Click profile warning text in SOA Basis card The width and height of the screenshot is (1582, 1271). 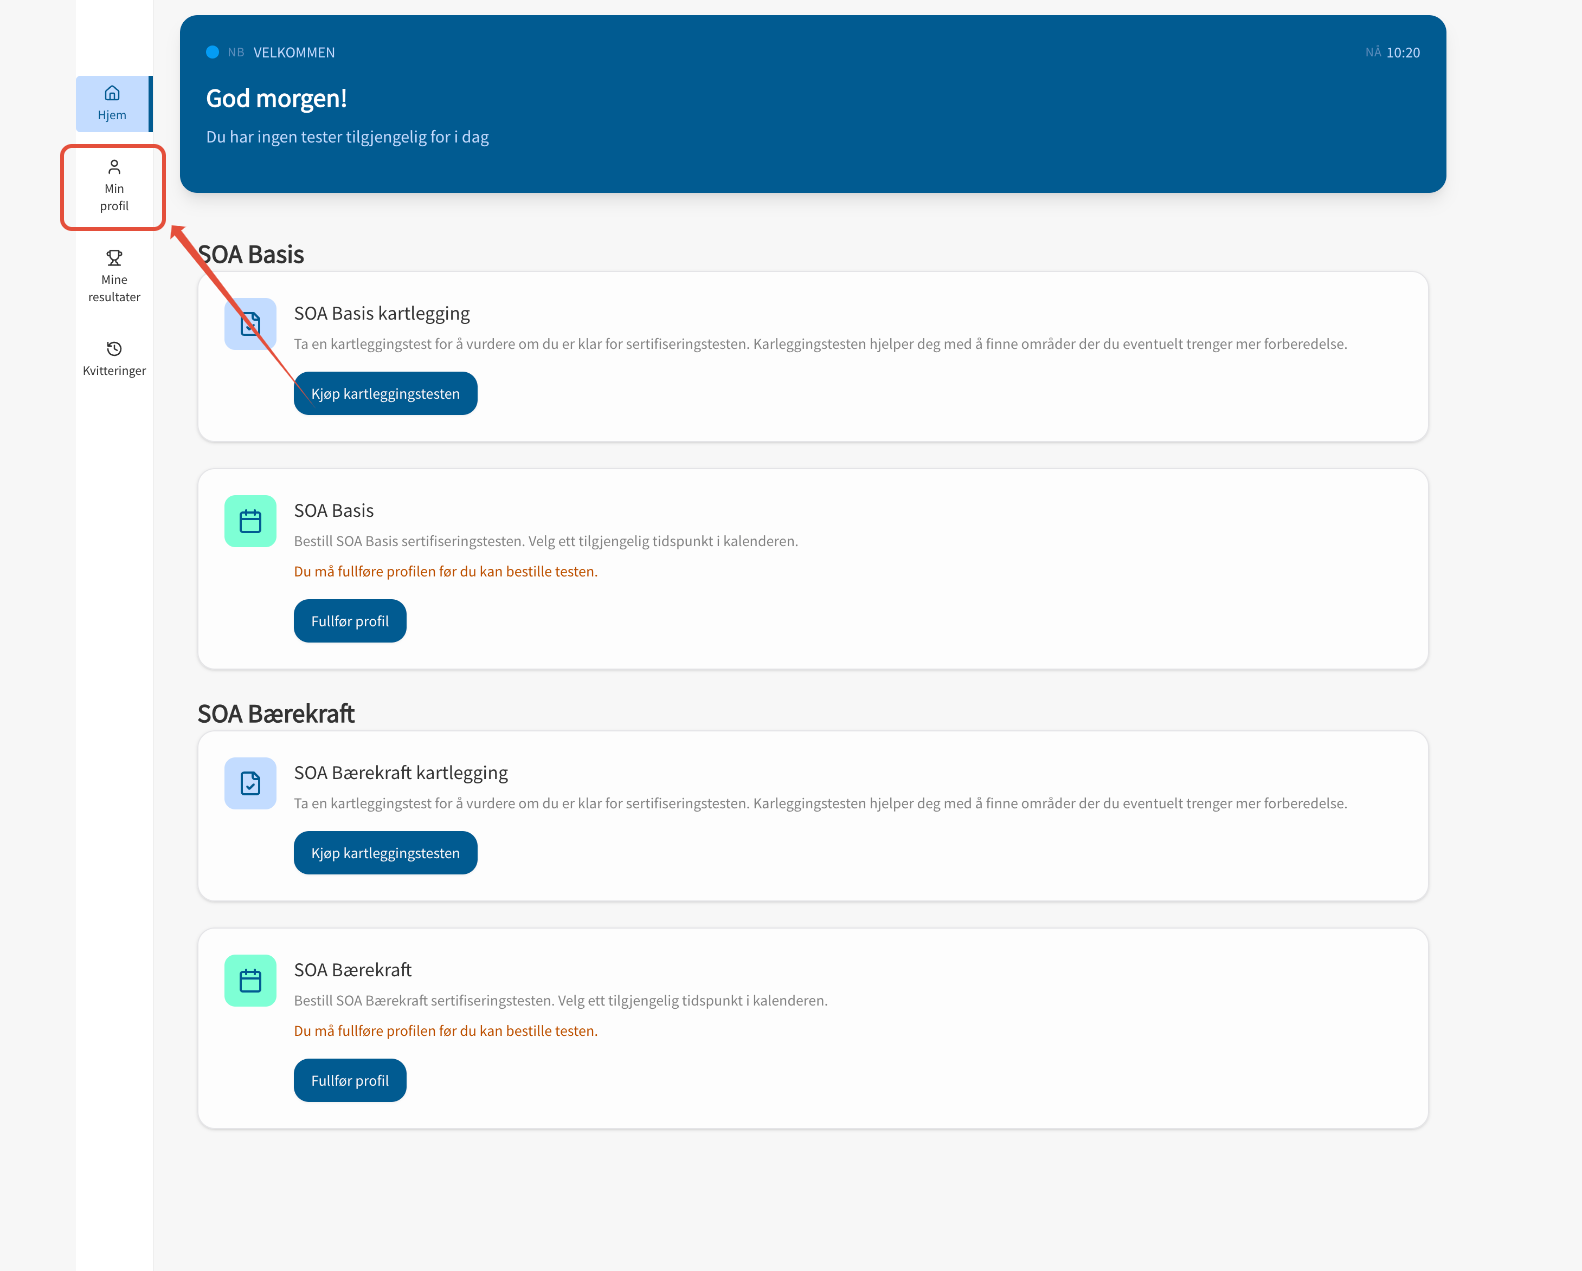pos(446,572)
